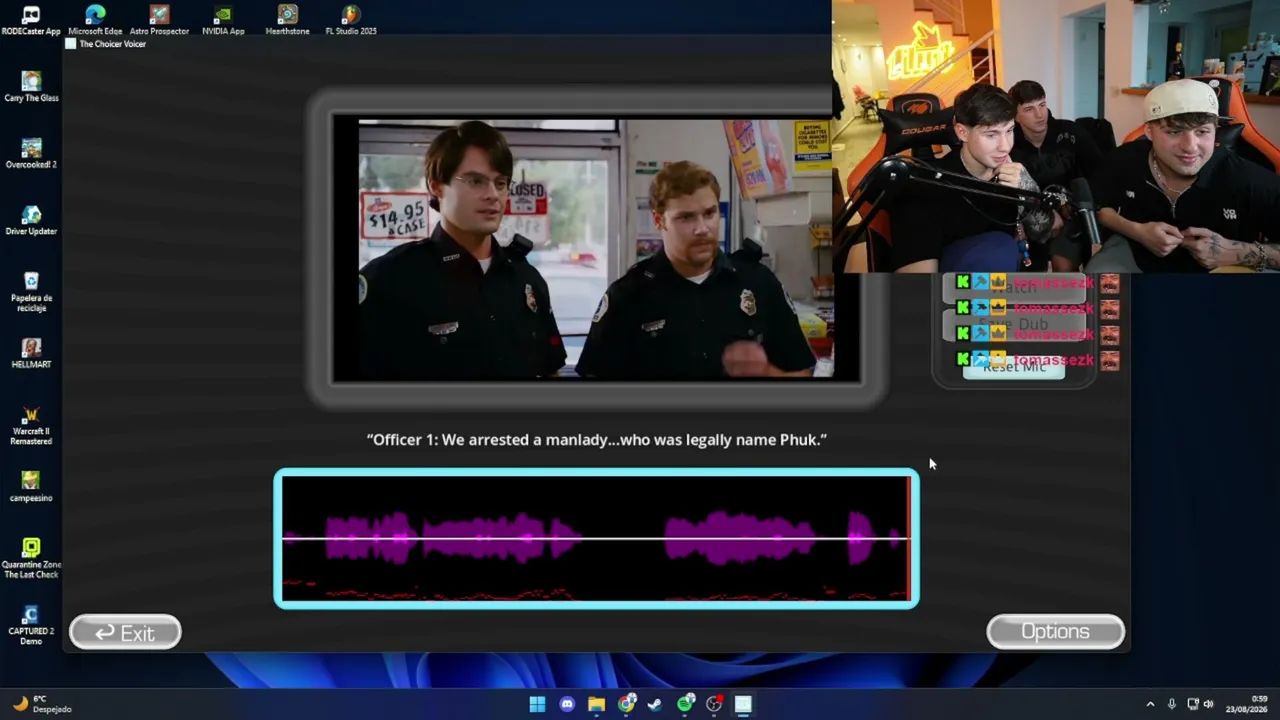Screen dimensions: 1280x720
Task: Click the microphone icon in system tray
Action: click(x=1172, y=704)
